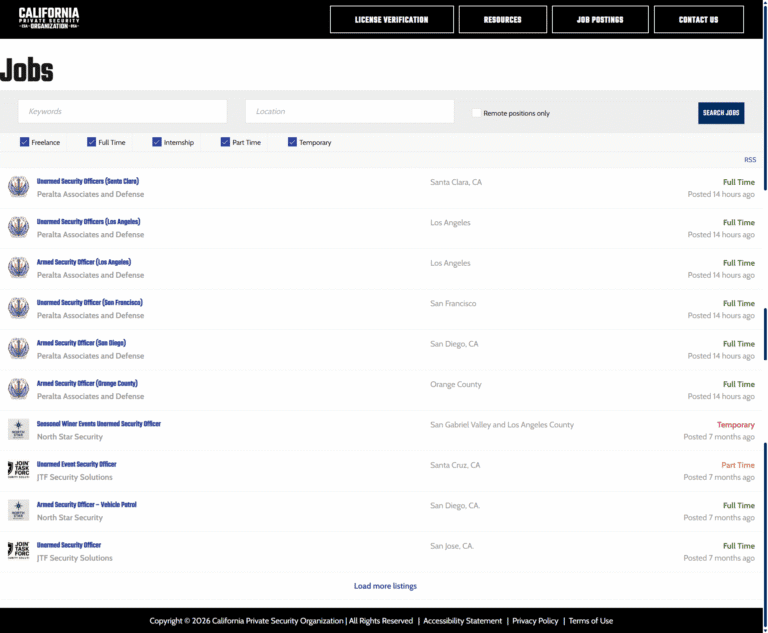The image size is (768, 633).
Task: Open the Accessibility Statement link
Action: point(462,621)
